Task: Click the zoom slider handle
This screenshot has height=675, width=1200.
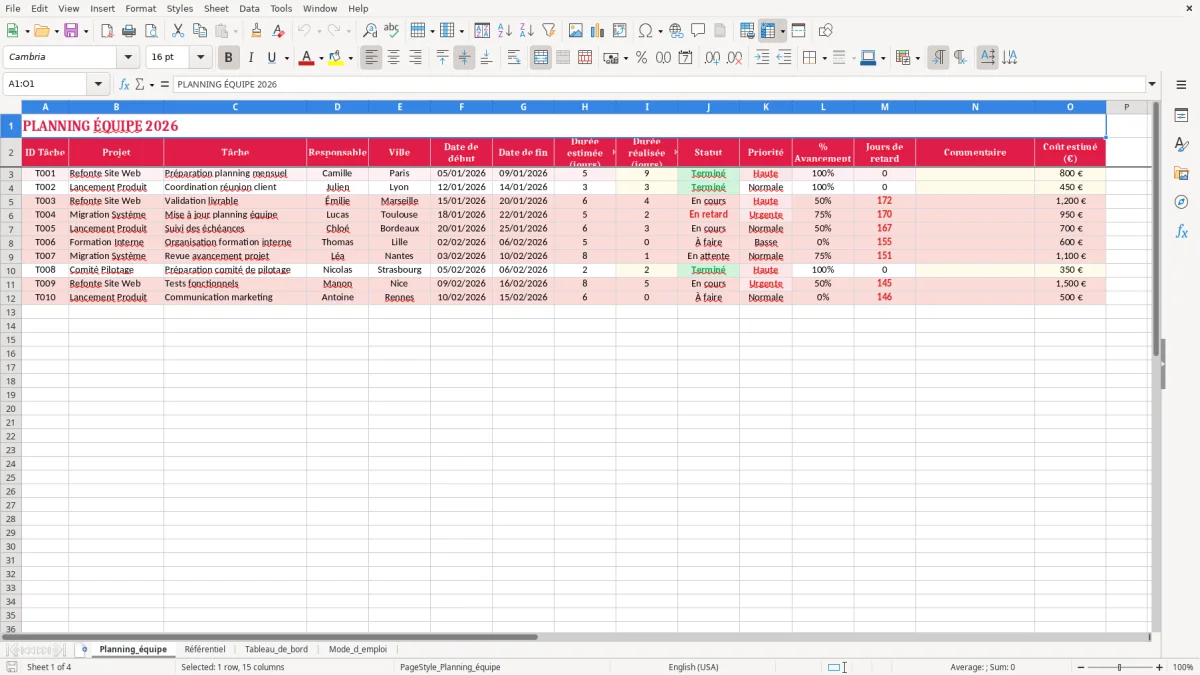Action: tap(1120, 667)
